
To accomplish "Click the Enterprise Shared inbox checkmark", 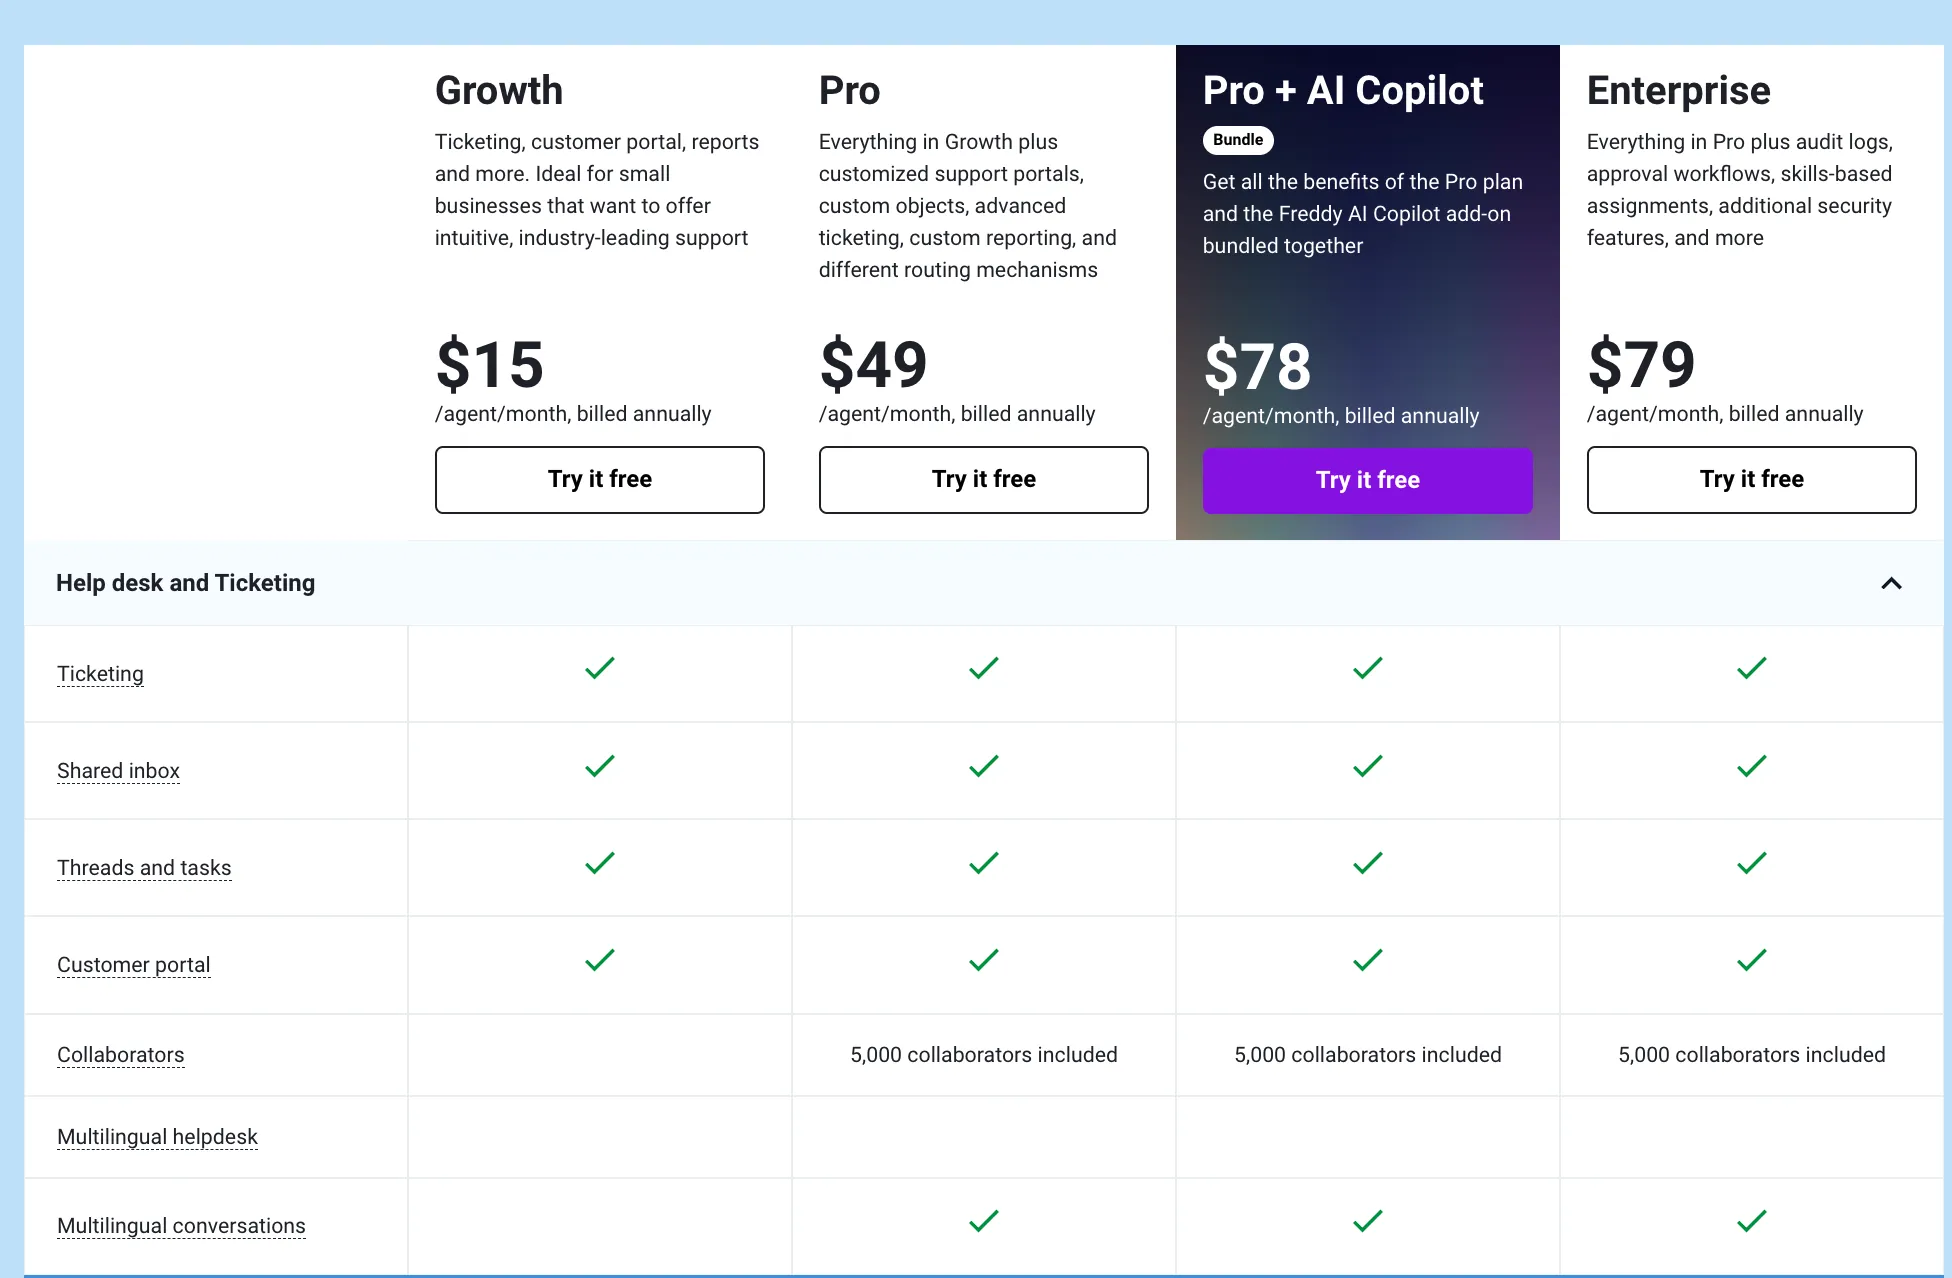I will click(1751, 767).
